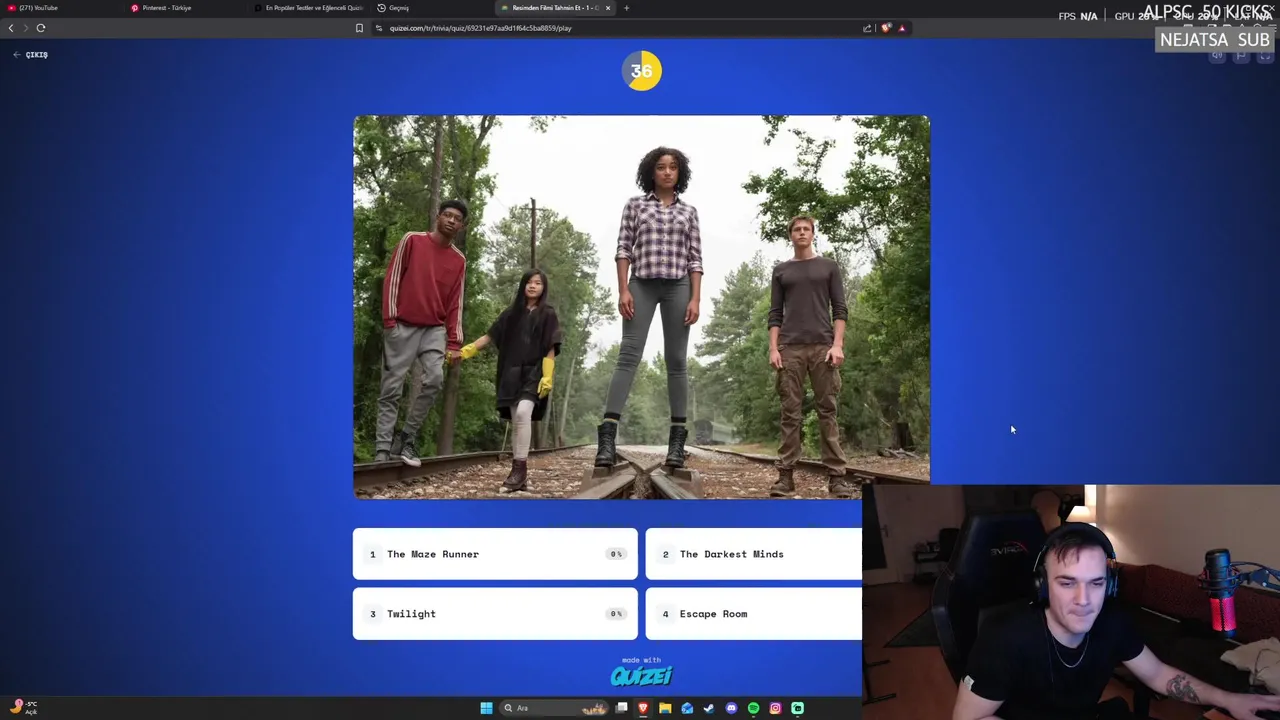Click the taskbar Ara search box
The height and width of the screenshot is (720, 1280).
555,708
